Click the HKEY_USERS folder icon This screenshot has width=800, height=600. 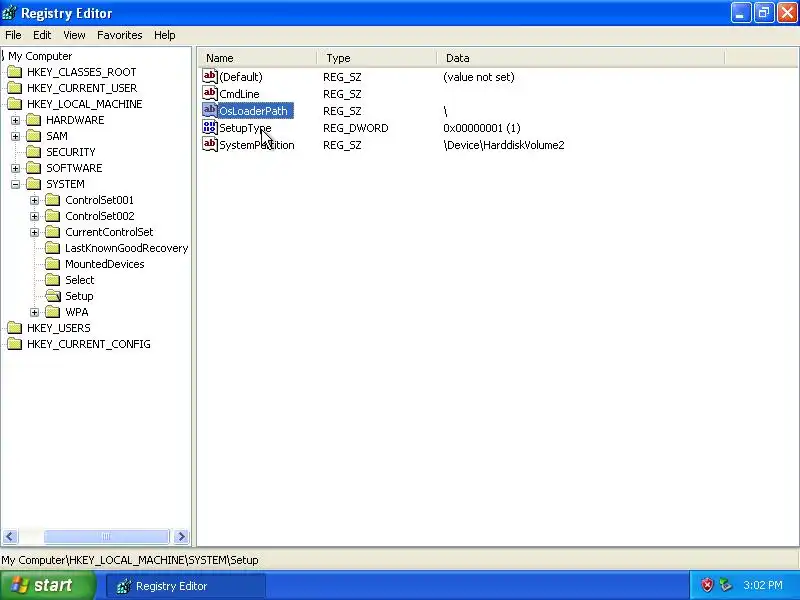tap(15, 328)
